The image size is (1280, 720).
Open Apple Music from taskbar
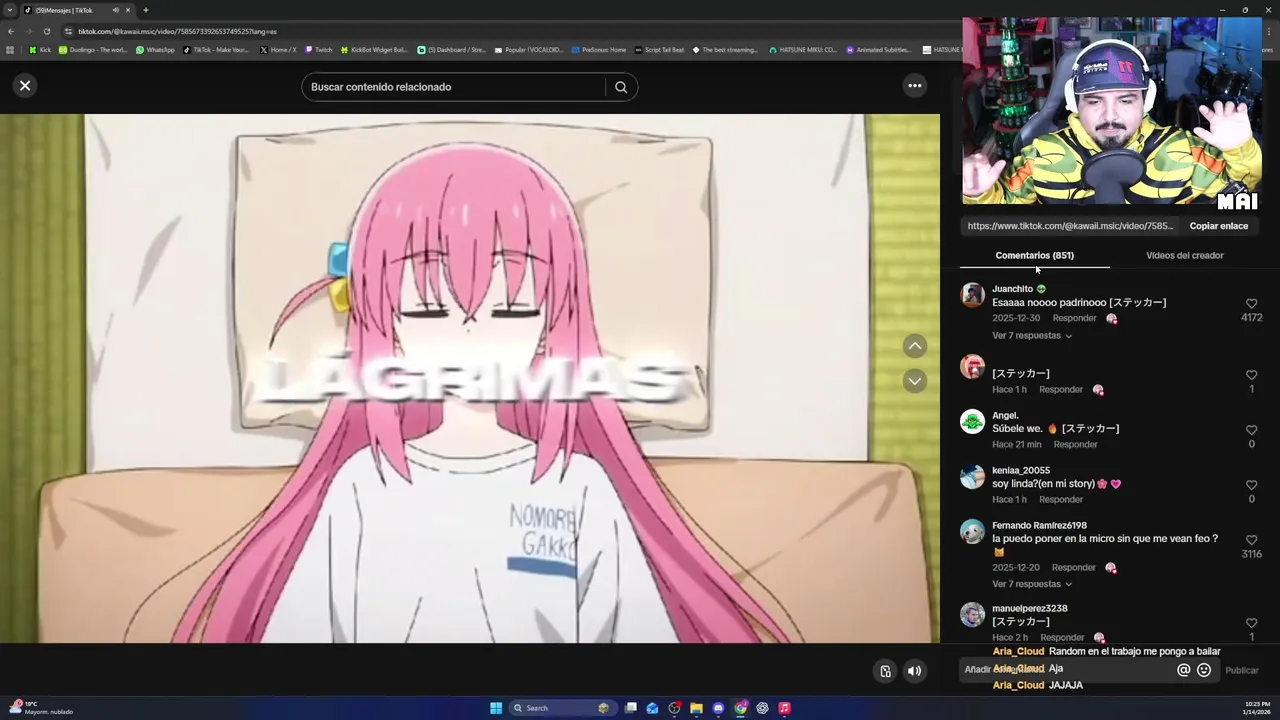(x=784, y=708)
